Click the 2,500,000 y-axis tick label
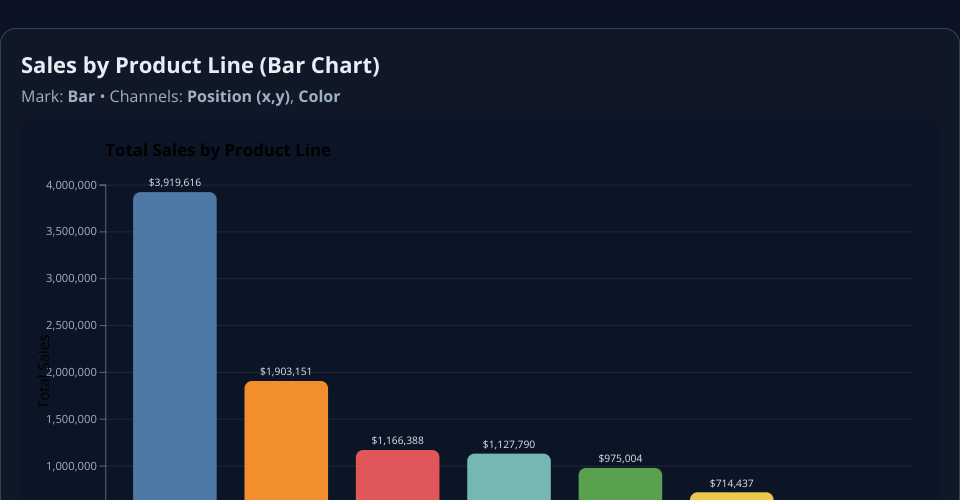This screenshot has width=960, height=500. point(71,326)
